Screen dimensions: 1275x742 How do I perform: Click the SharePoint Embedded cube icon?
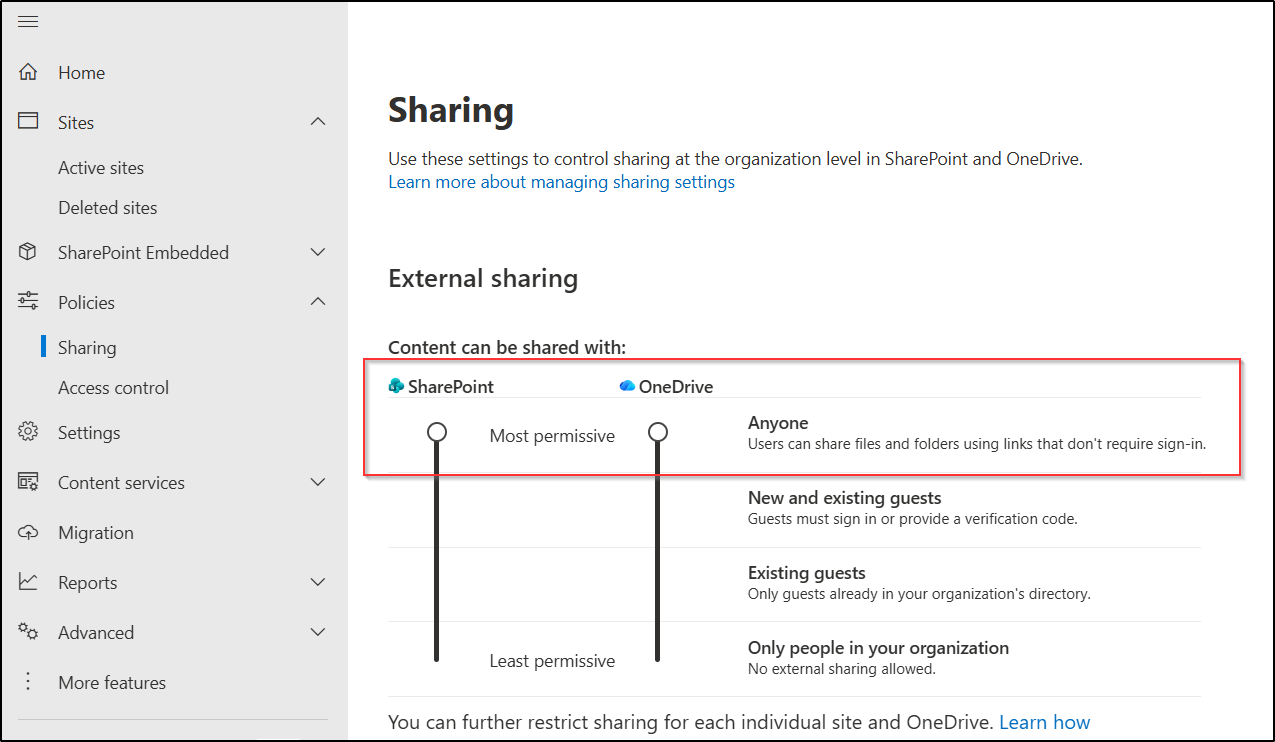[28, 252]
